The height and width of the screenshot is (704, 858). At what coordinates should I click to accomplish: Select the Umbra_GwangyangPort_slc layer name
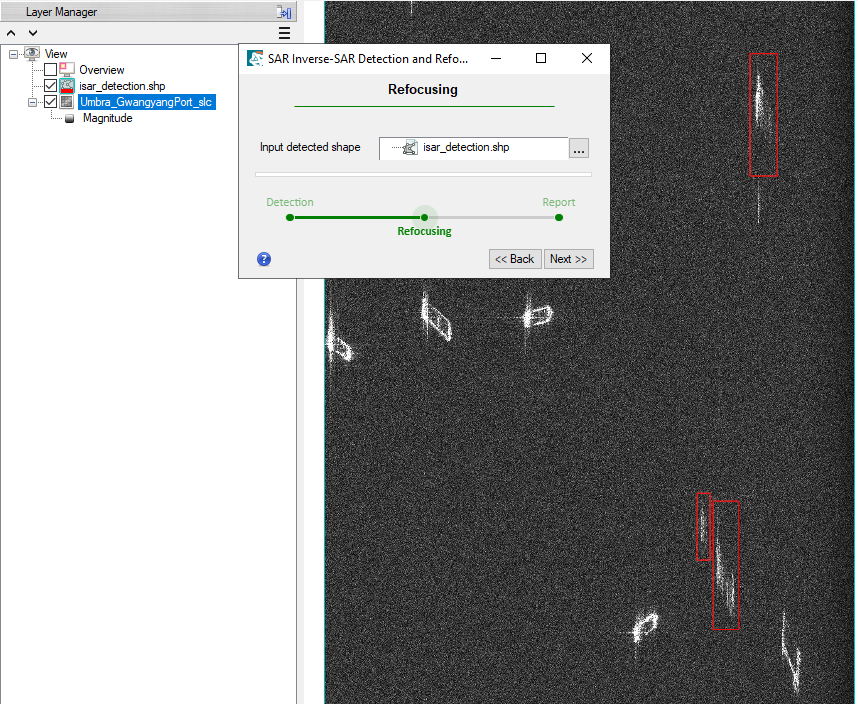click(146, 102)
